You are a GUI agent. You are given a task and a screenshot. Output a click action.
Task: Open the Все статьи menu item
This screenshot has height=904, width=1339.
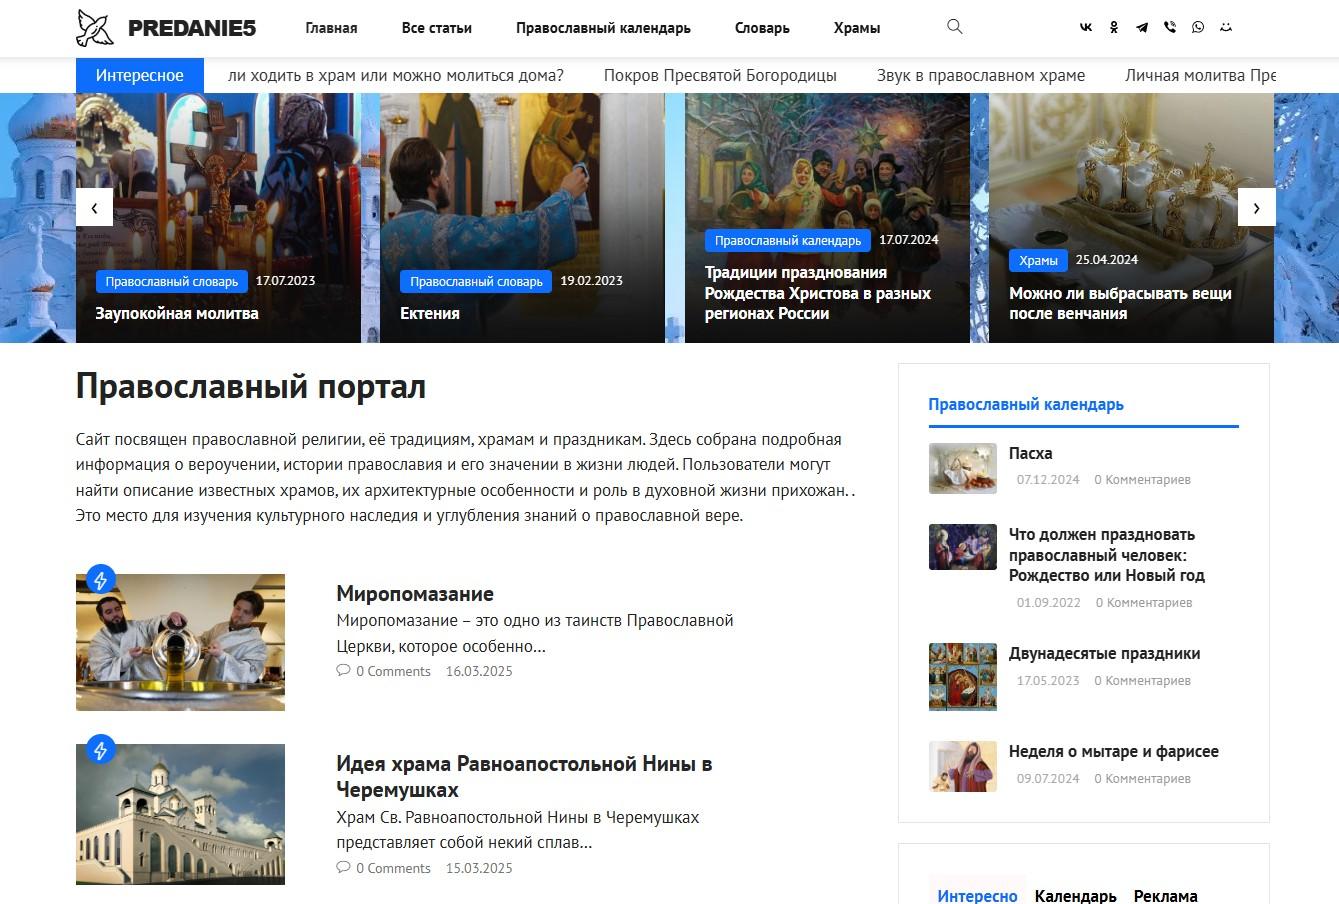[x=437, y=28]
